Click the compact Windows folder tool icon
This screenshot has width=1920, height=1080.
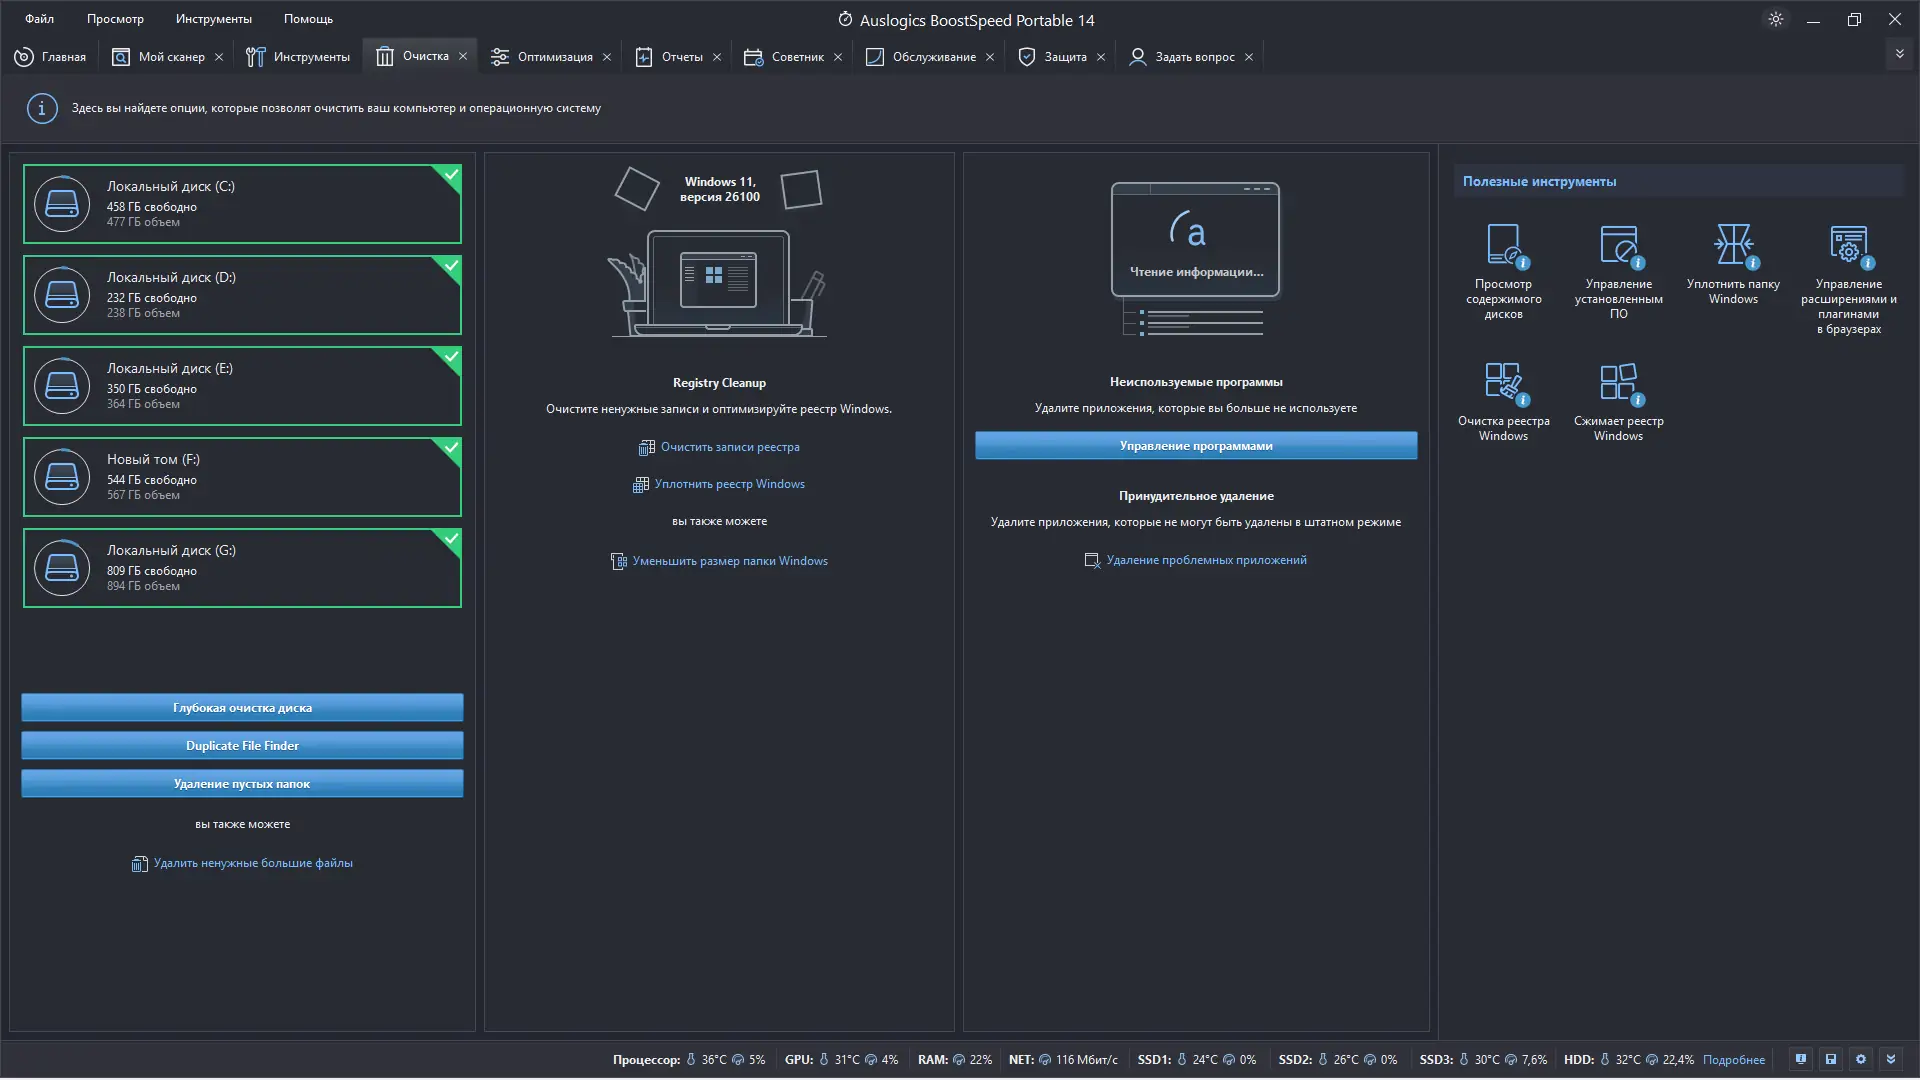1733,247
